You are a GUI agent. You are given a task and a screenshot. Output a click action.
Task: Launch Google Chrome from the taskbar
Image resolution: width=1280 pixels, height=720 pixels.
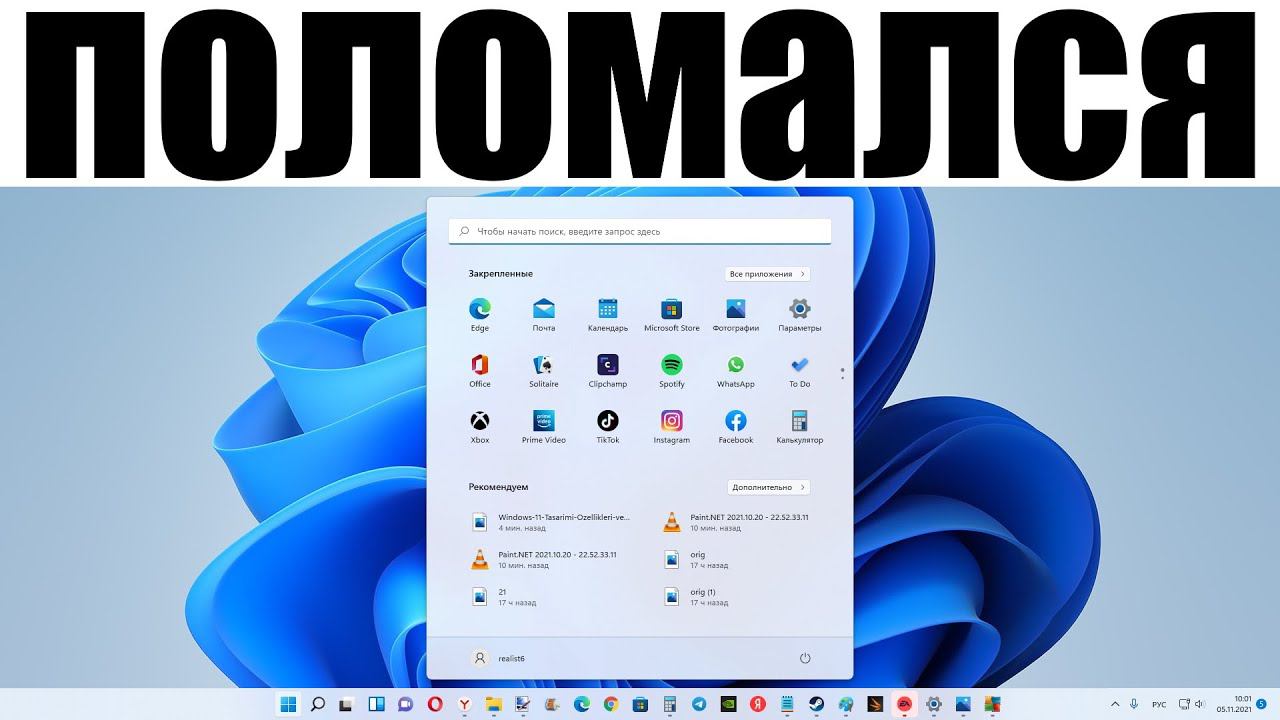611,704
